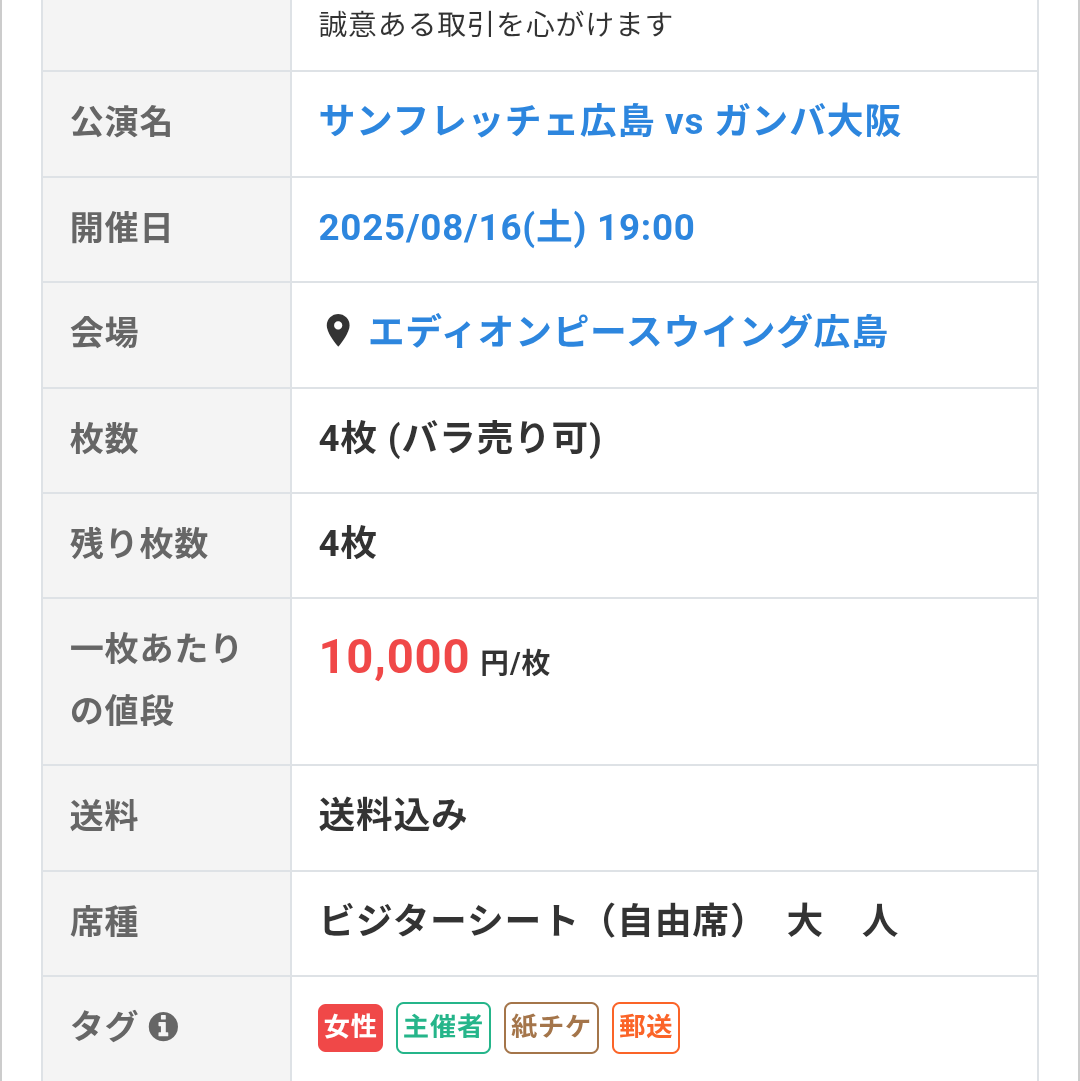Click the 誠意ある取引を心がけます comment text
The height and width of the screenshot is (1081, 1080).
pyautogui.click(x=496, y=25)
